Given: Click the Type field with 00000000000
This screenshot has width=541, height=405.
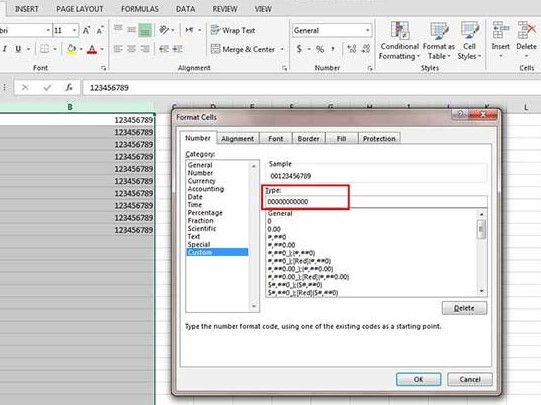Looking at the screenshot, I should tap(376, 201).
